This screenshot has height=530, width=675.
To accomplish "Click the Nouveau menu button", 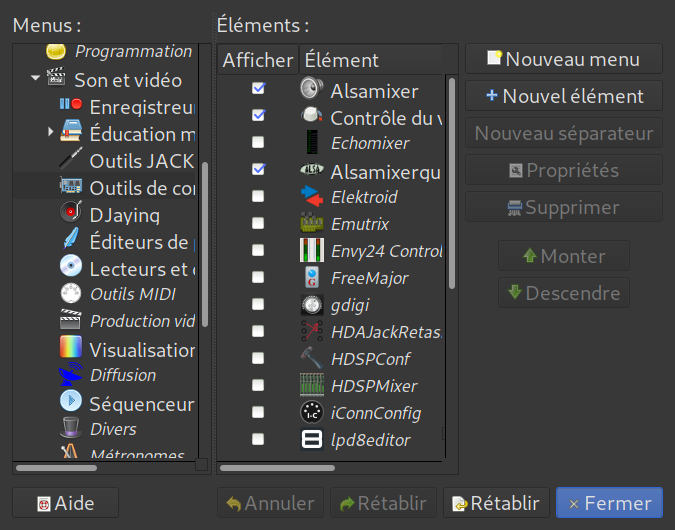I will (563, 59).
